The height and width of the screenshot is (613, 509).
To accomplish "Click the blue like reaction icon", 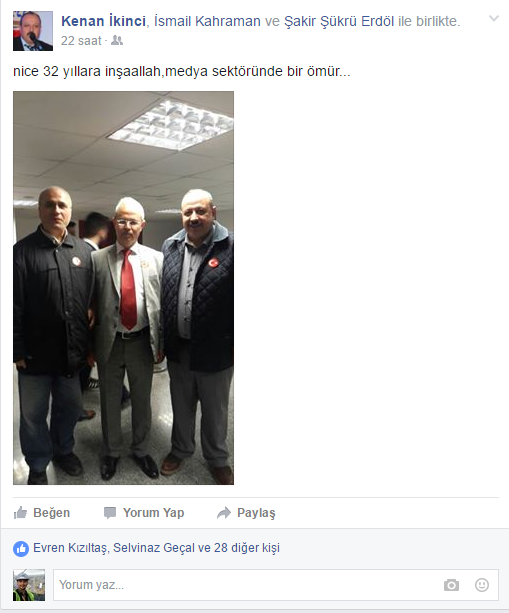I will tap(21, 548).
